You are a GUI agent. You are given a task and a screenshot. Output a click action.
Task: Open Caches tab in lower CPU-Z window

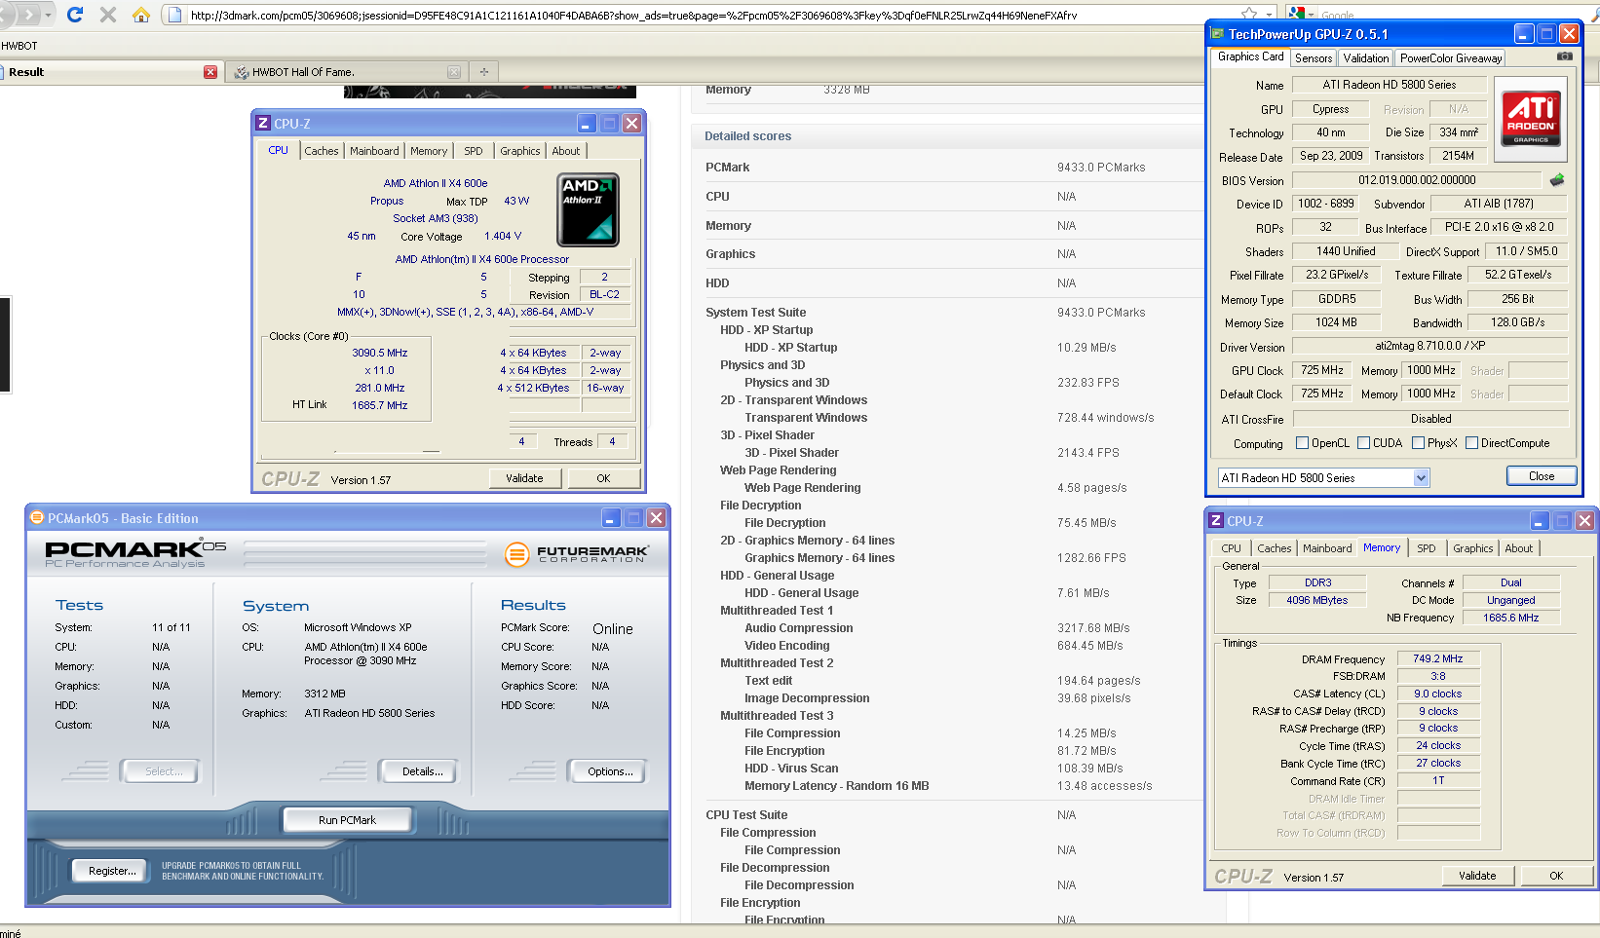click(1274, 548)
